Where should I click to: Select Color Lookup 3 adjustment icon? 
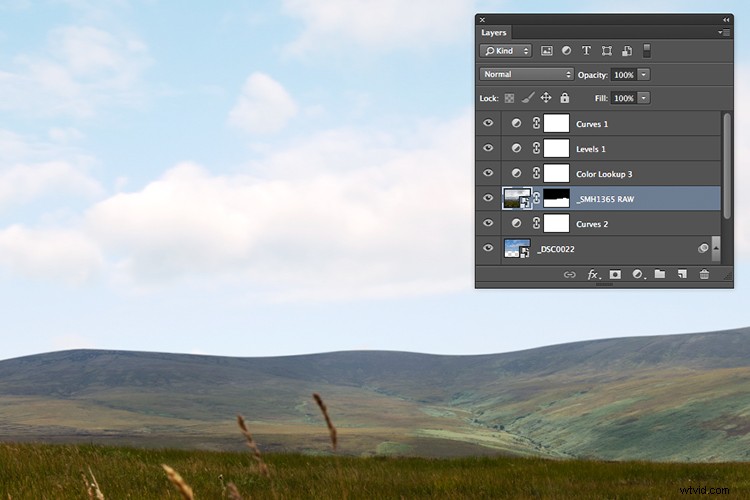point(516,173)
